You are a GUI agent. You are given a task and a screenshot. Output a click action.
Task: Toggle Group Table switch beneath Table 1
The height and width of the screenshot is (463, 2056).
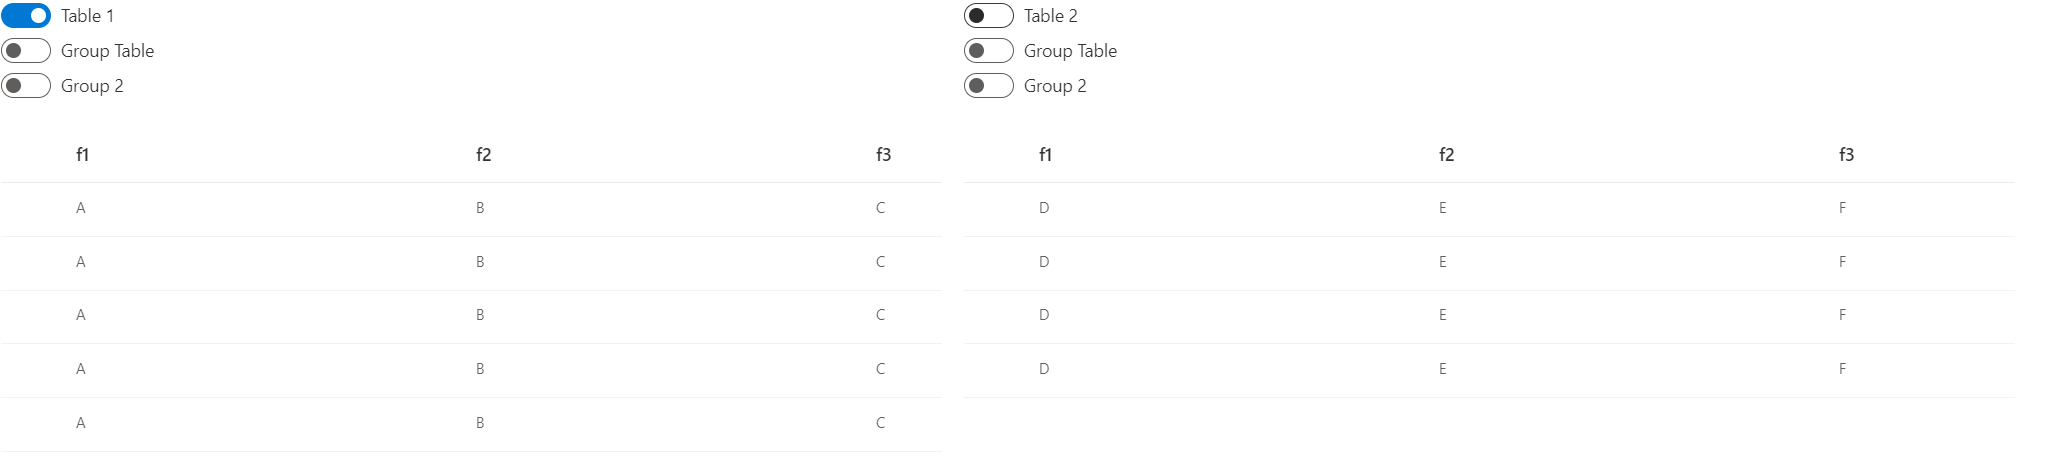coord(26,51)
